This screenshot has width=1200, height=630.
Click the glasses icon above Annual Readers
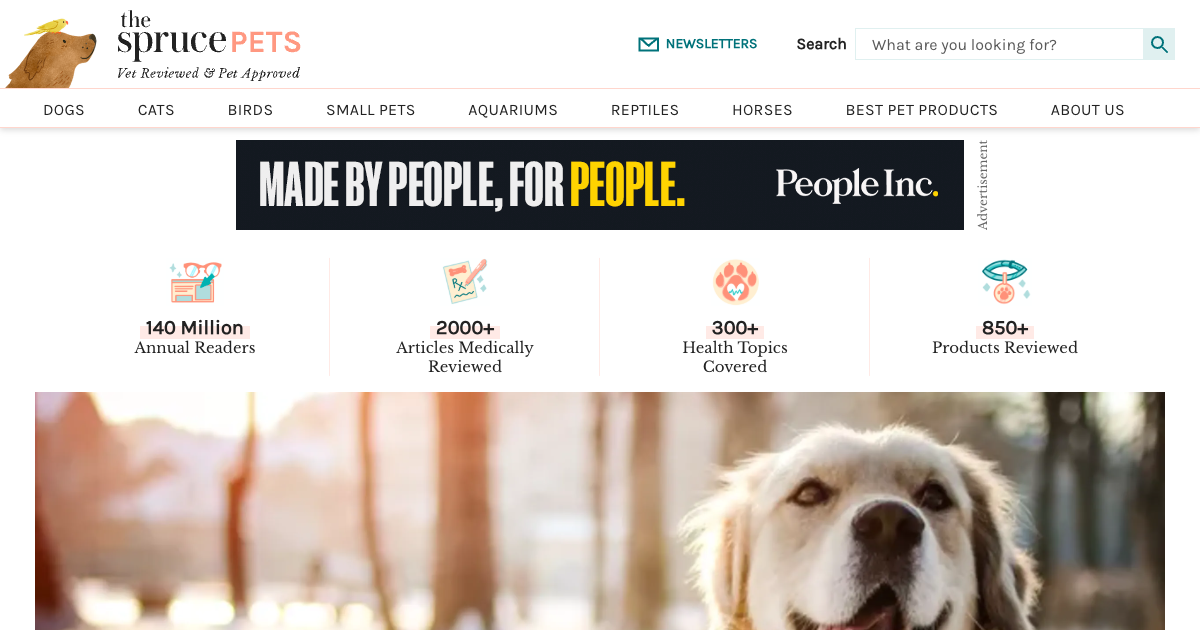click(x=195, y=282)
